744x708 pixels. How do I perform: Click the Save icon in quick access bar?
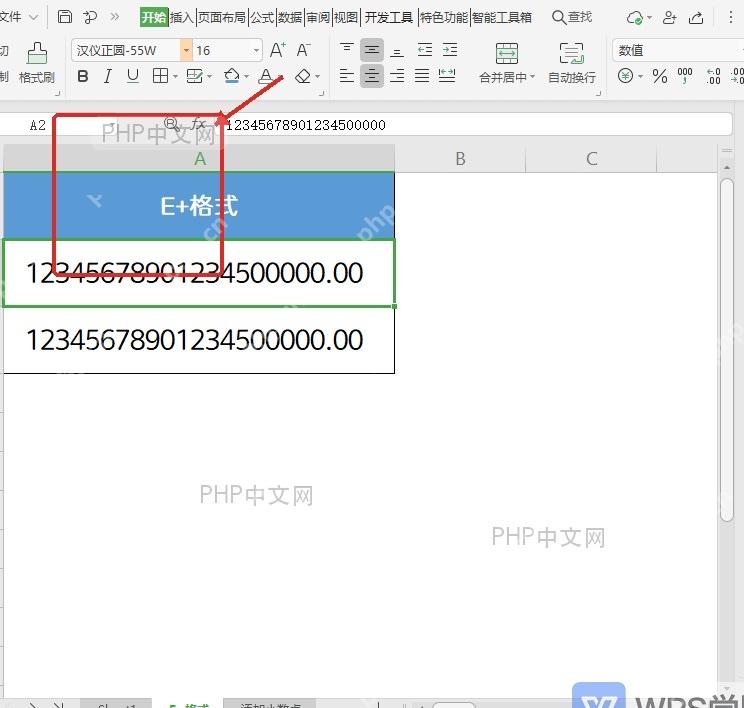pyautogui.click(x=65, y=17)
